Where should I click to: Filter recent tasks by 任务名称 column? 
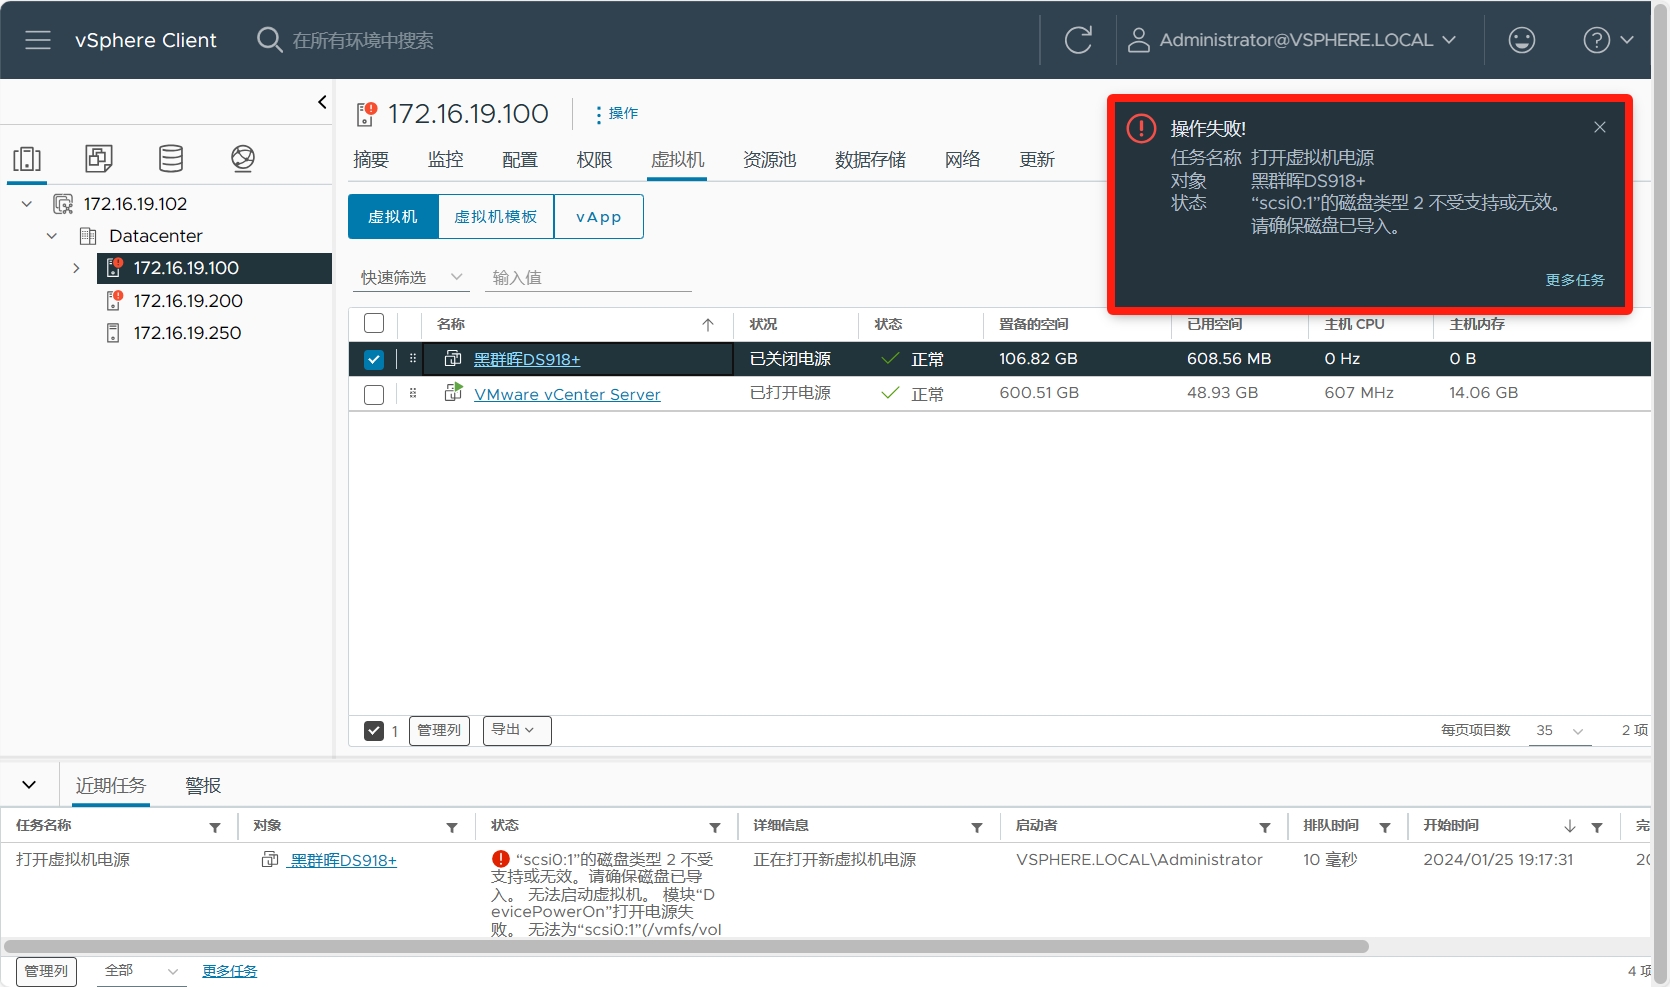[215, 827]
